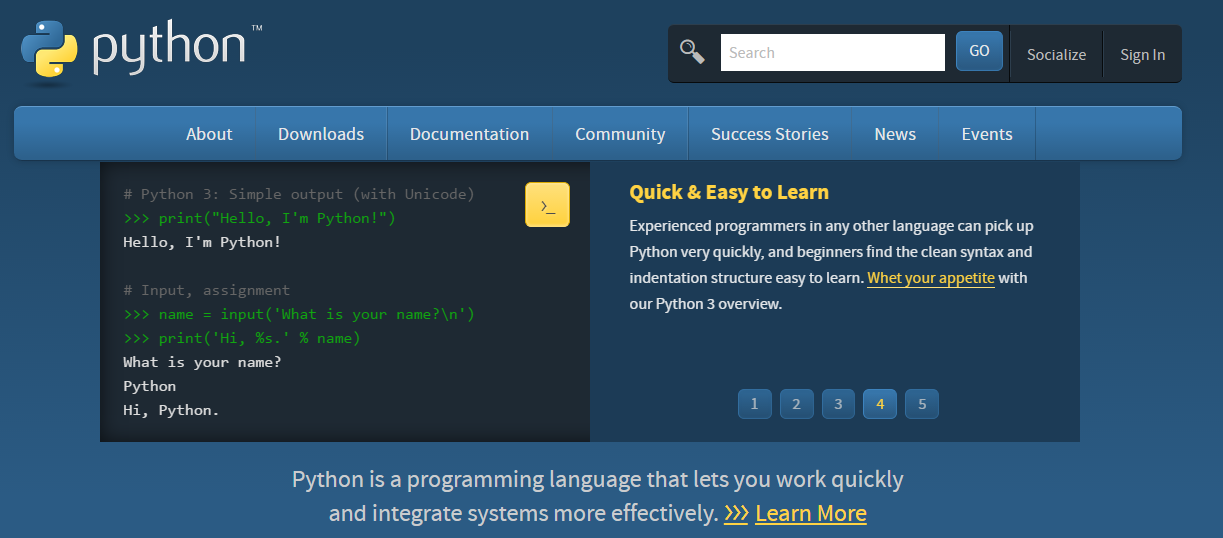Show slide 3 of the carousel
1223x538 pixels.
(838, 404)
